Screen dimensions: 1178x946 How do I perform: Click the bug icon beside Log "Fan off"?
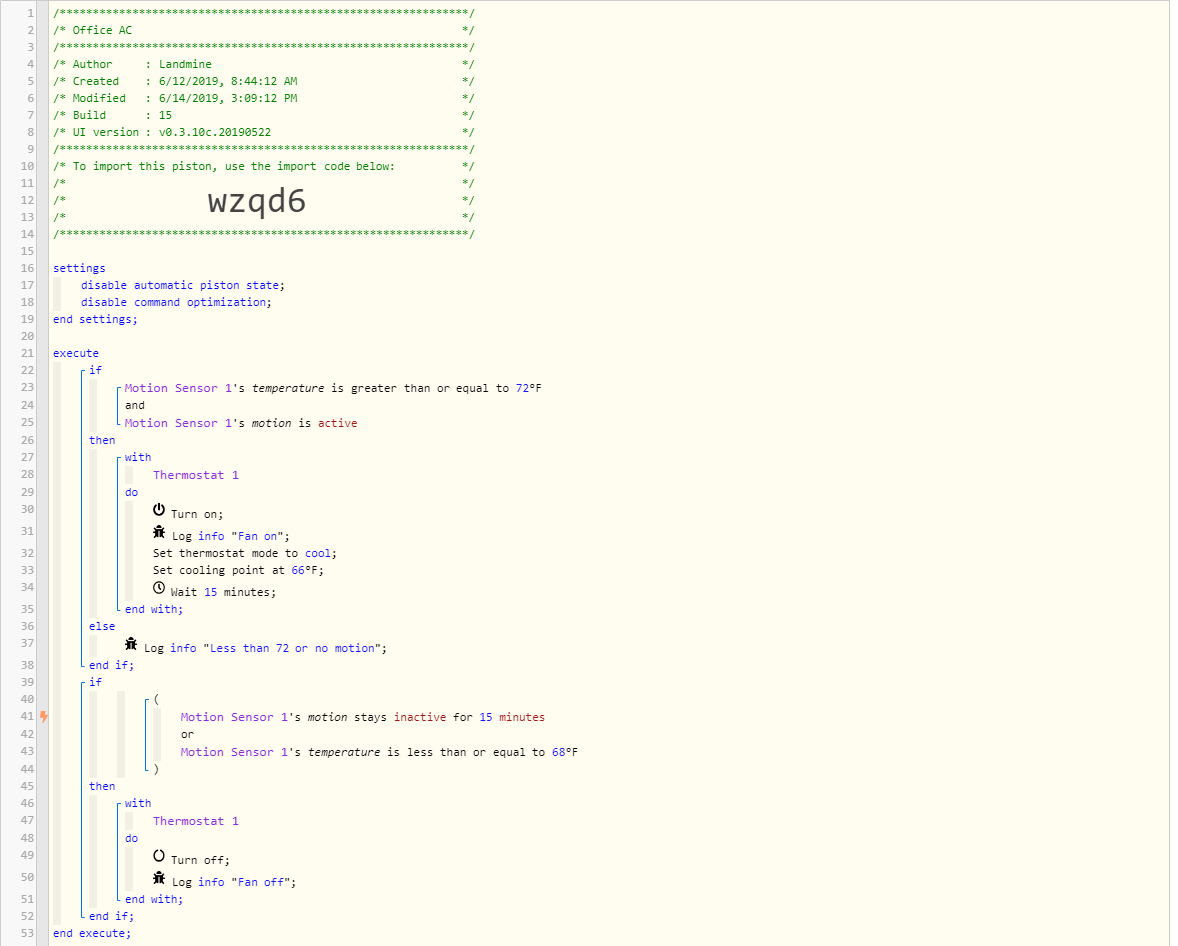(x=159, y=878)
